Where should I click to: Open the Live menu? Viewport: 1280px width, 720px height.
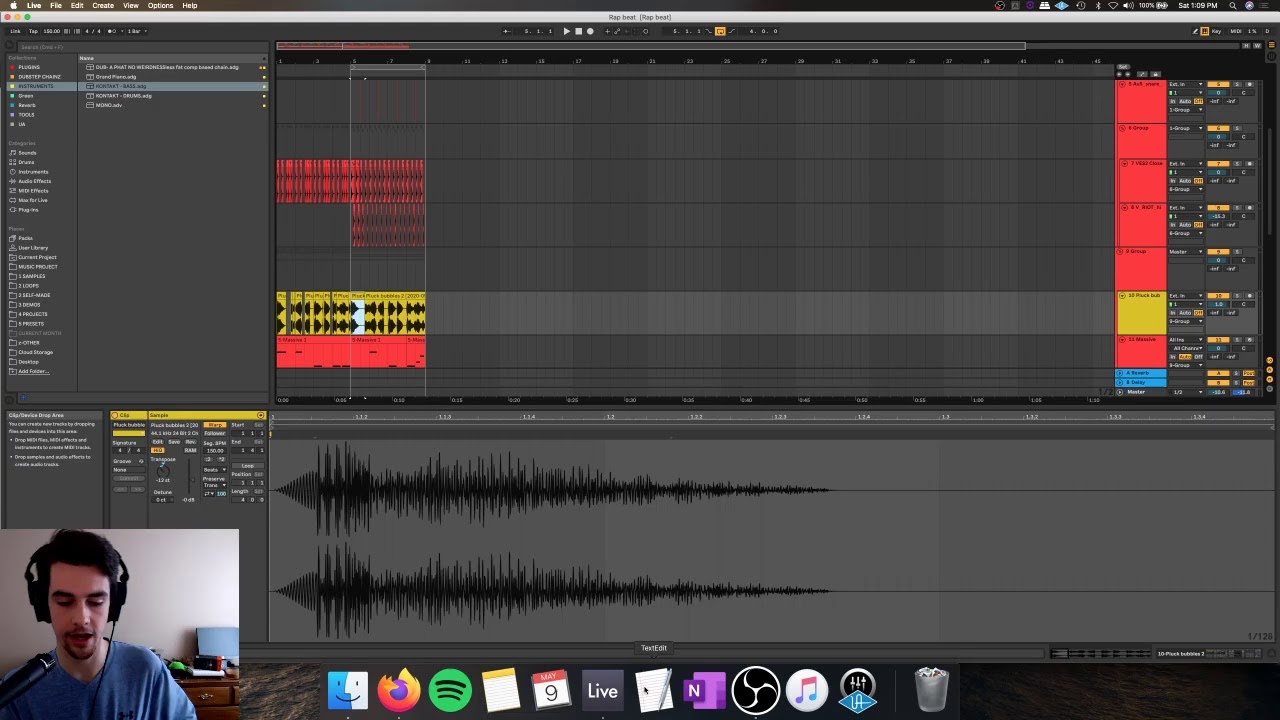click(x=34, y=5)
